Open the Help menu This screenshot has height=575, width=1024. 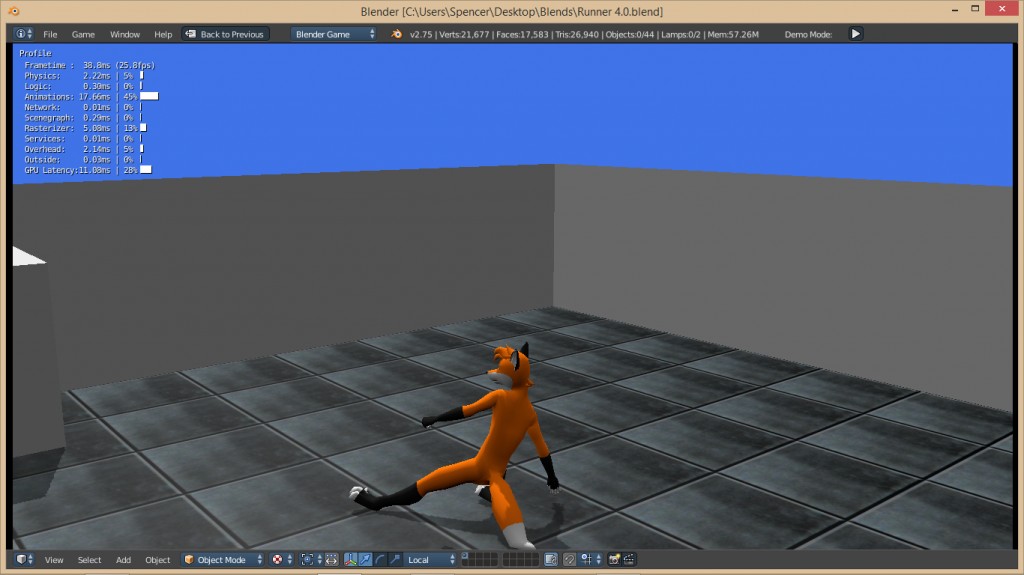pos(163,35)
